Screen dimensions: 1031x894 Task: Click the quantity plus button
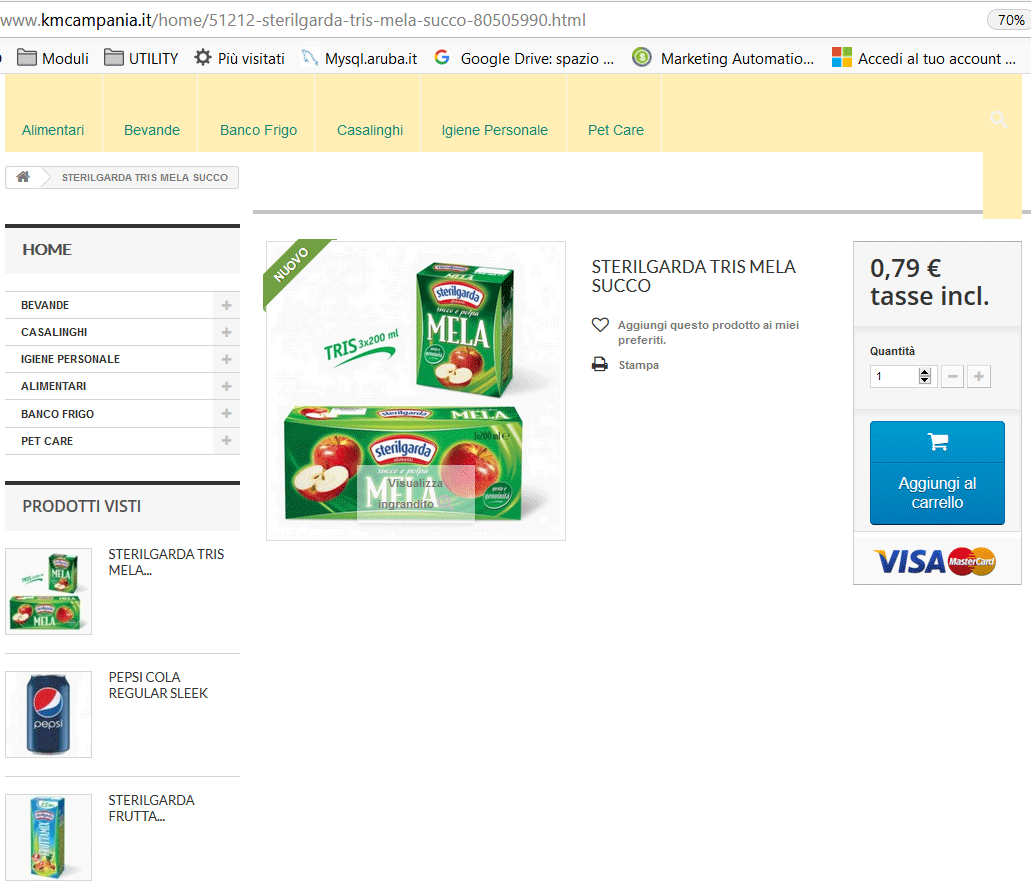click(978, 377)
